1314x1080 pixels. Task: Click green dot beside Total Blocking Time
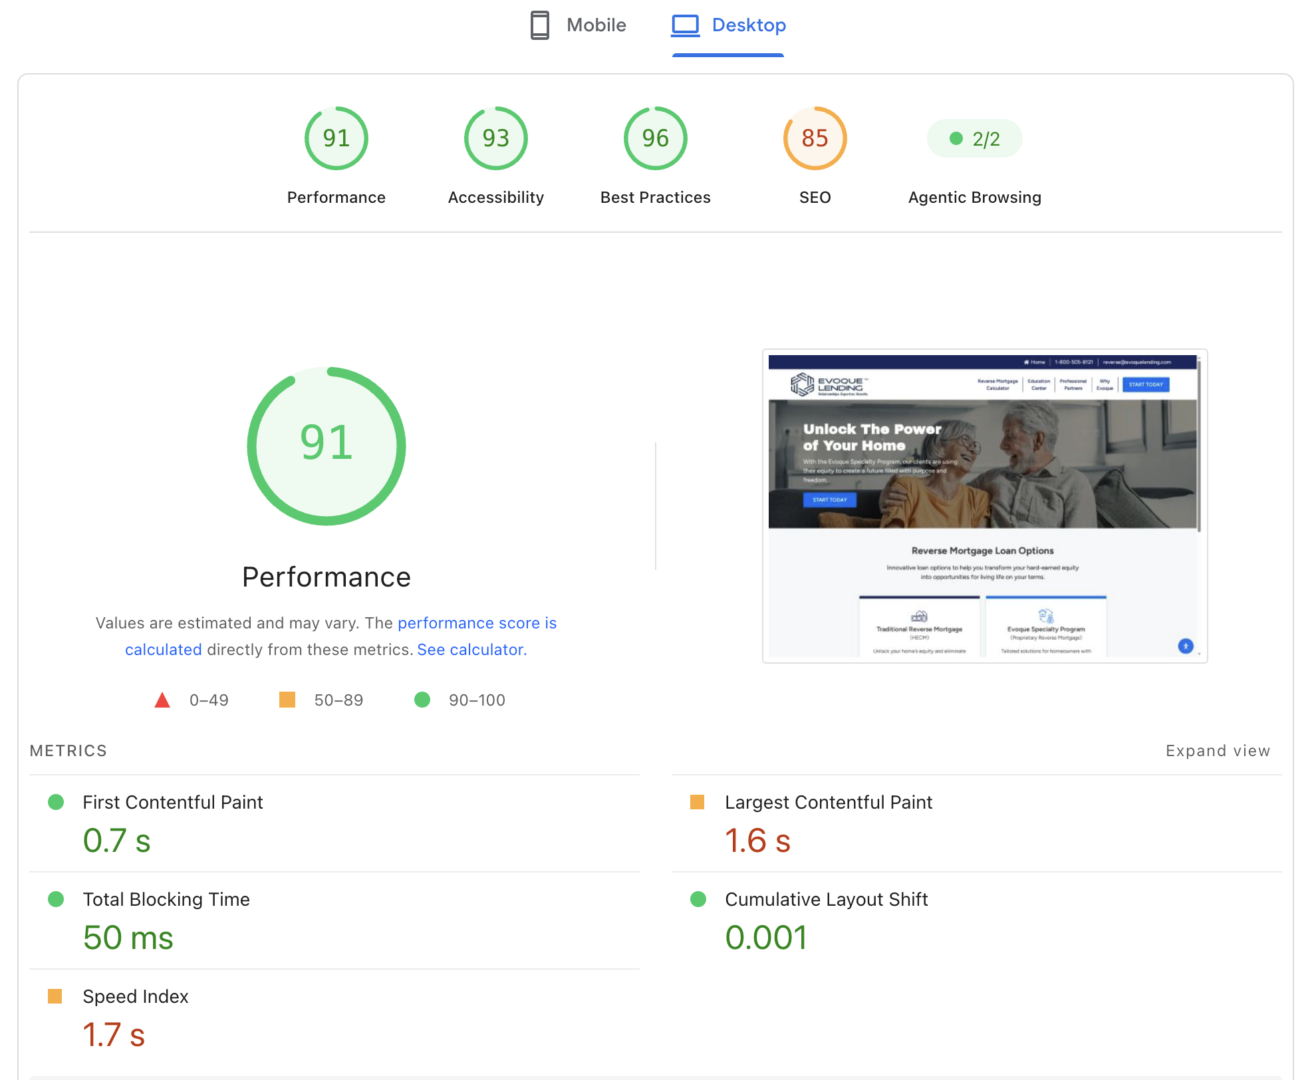56,899
